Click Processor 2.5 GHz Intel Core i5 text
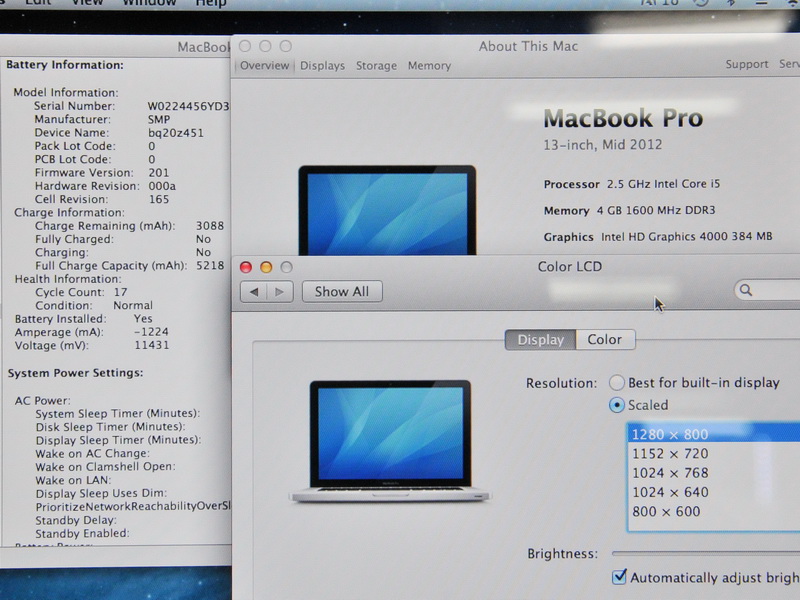Image resolution: width=800 pixels, height=600 pixels. point(632,184)
